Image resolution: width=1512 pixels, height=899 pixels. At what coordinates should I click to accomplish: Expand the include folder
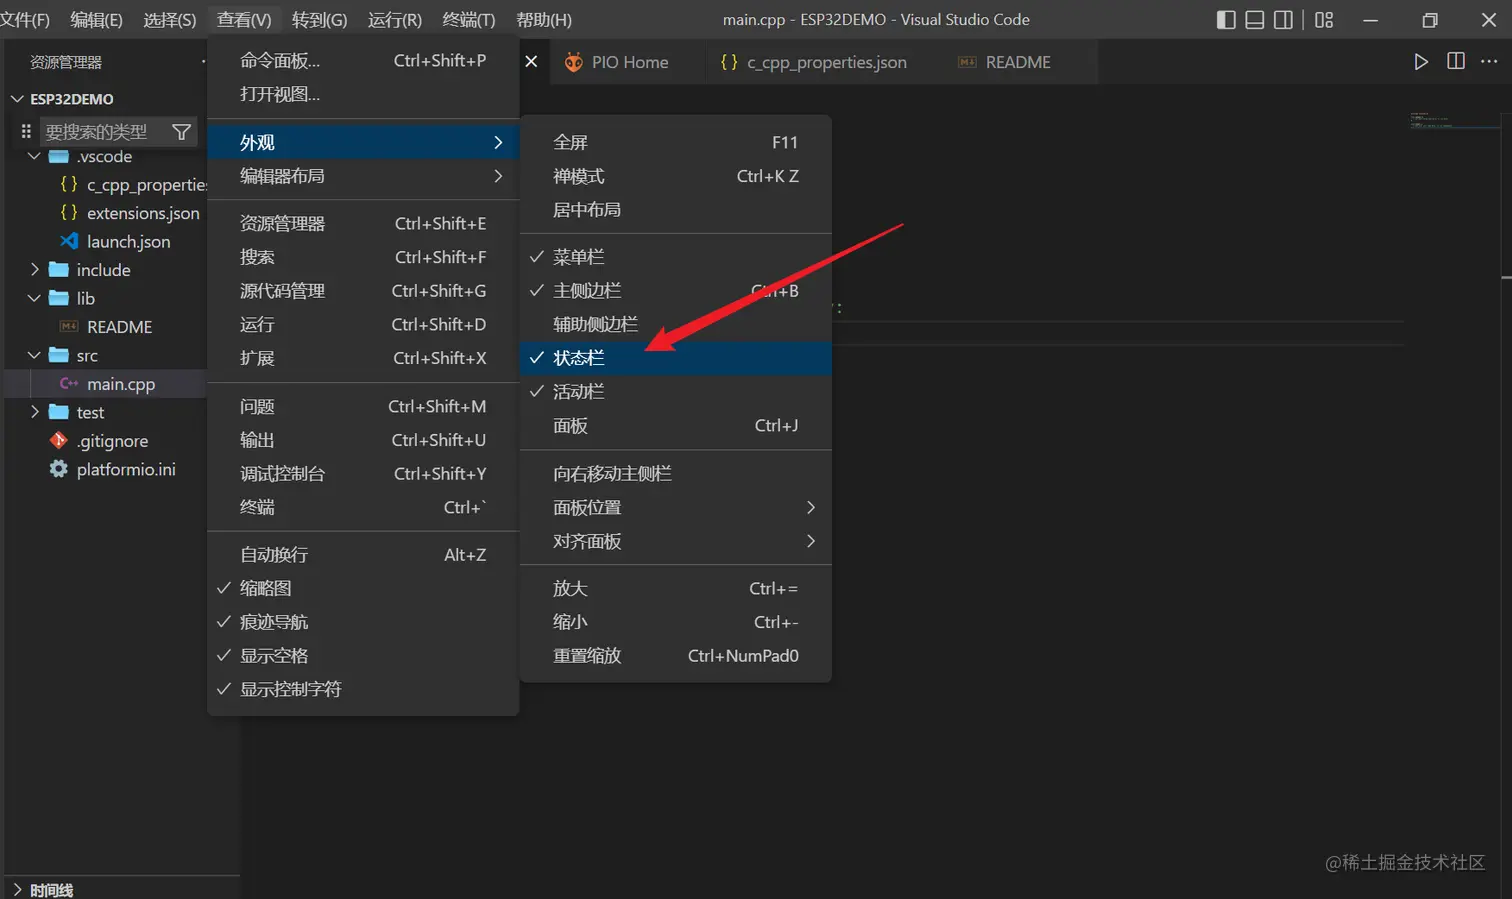(34, 269)
